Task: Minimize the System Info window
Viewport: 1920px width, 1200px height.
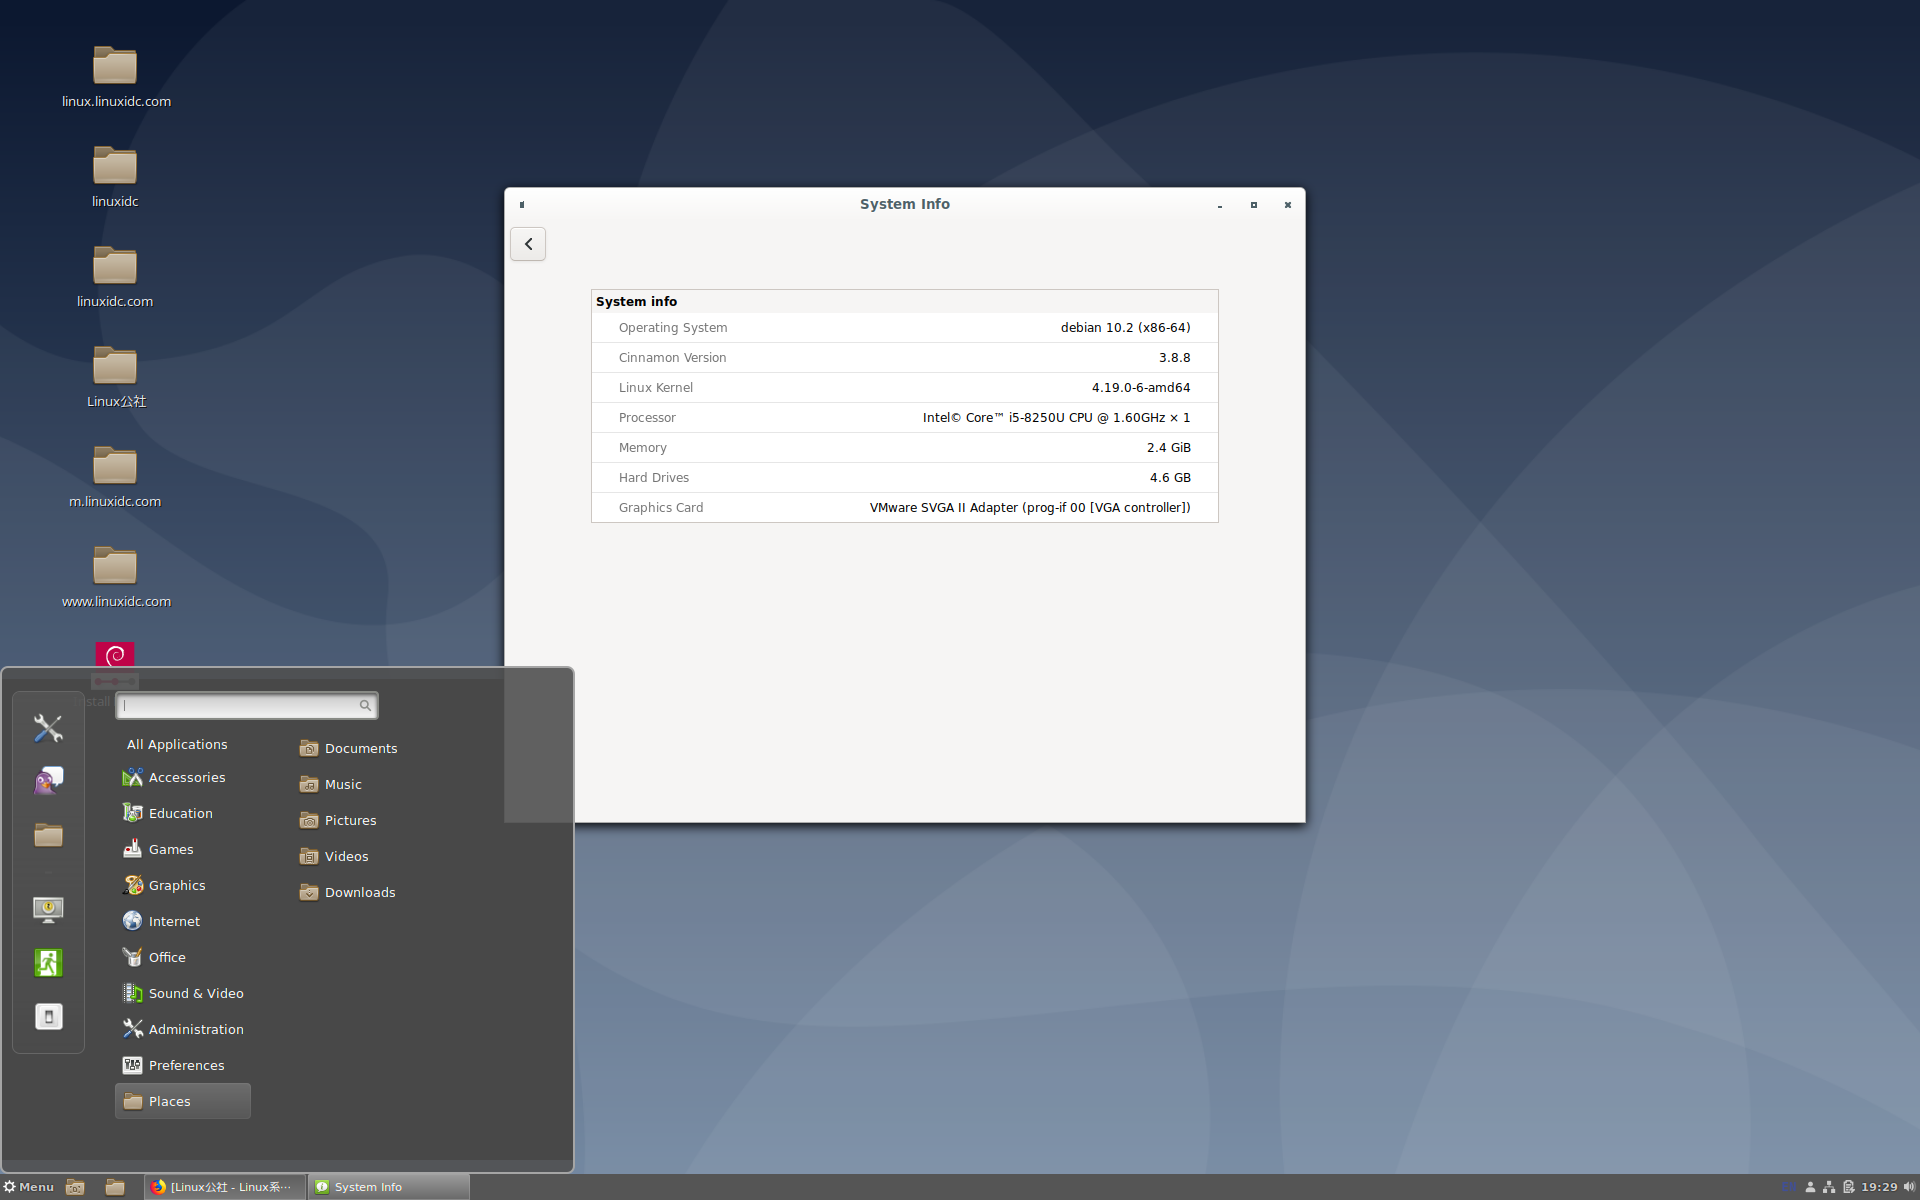Action: tap(1220, 205)
